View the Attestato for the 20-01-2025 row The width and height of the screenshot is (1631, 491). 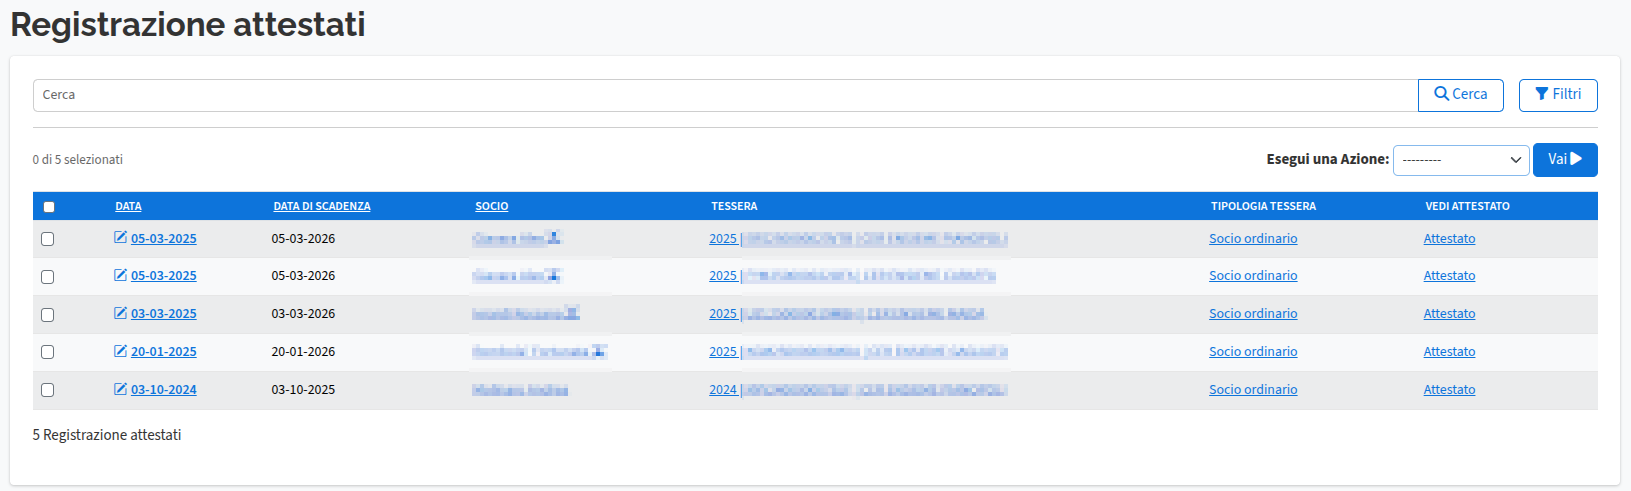click(1449, 351)
